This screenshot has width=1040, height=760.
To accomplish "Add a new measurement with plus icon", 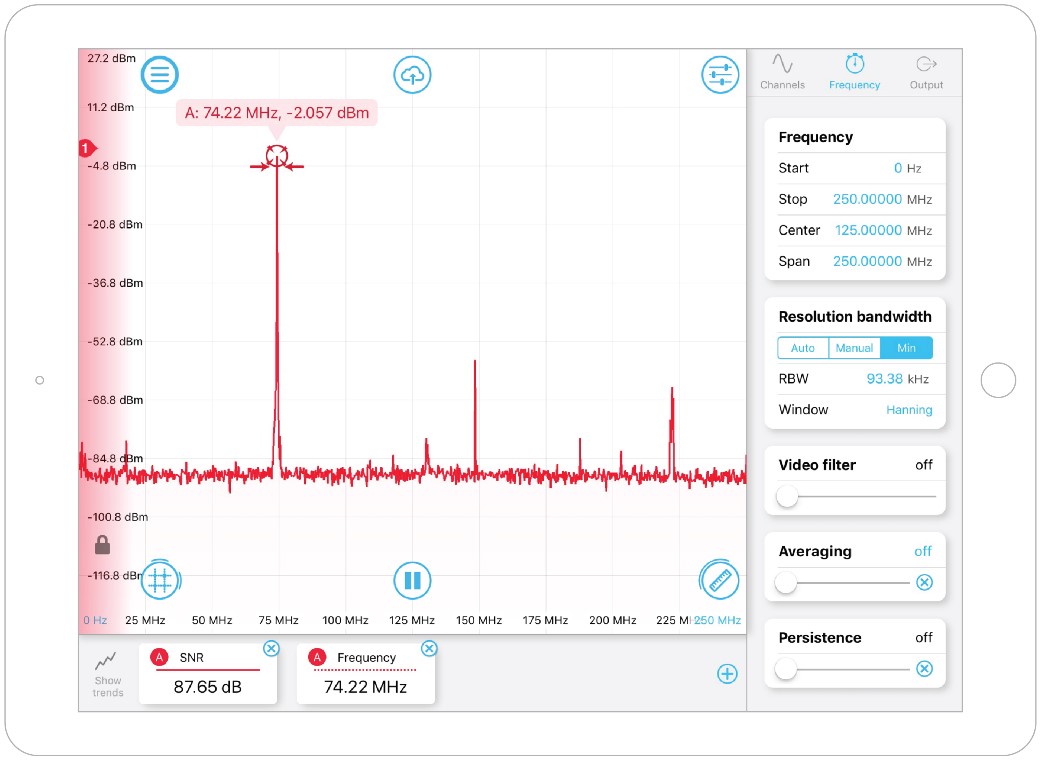I will pyautogui.click(x=727, y=674).
